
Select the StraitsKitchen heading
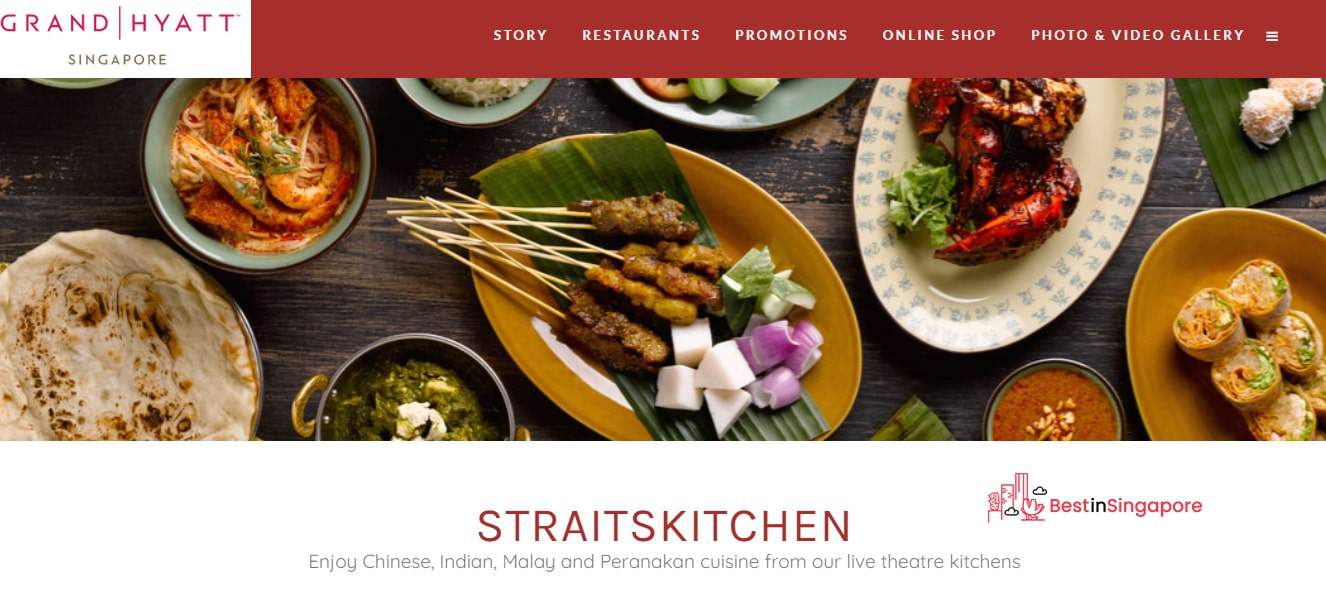(664, 526)
